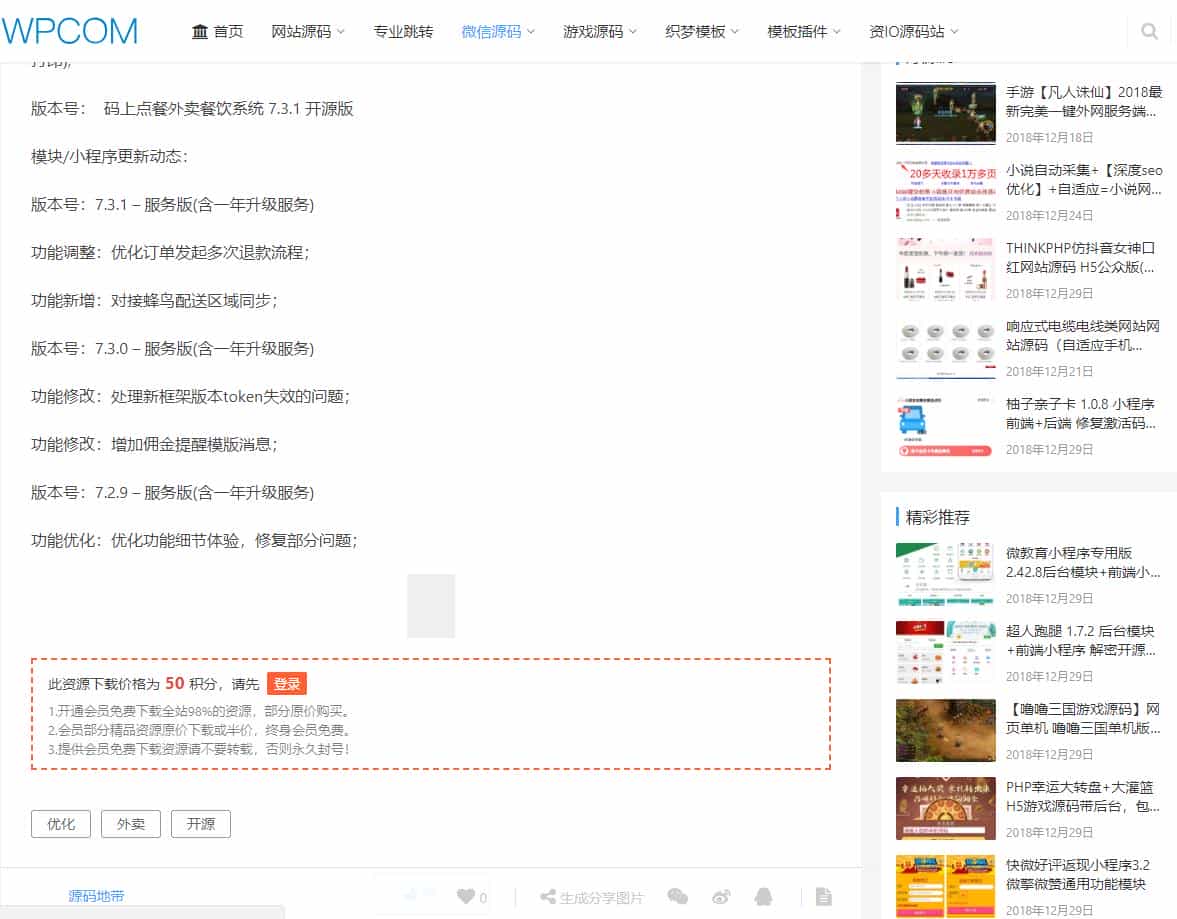This screenshot has width=1177, height=919.
Task: Open the 柚子亲子卡 article thumbnail
Action: click(x=945, y=425)
